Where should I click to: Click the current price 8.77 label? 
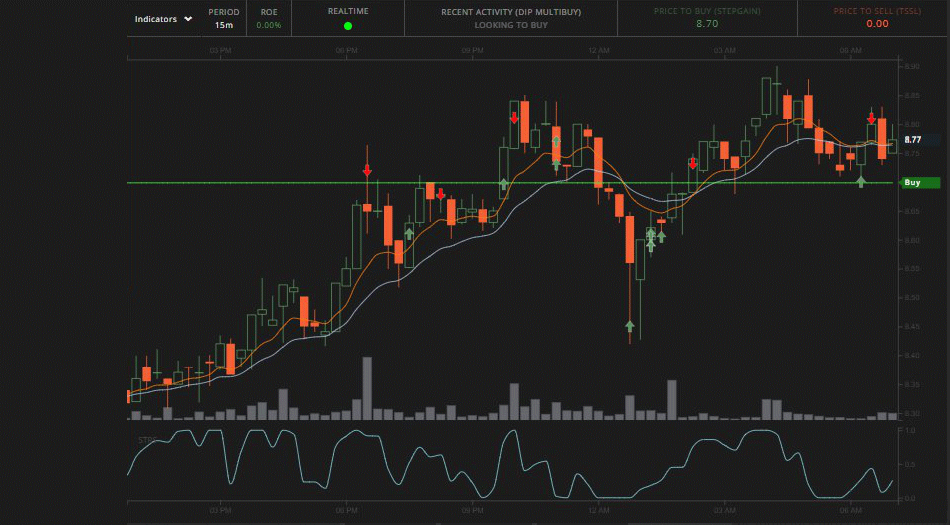point(913,140)
